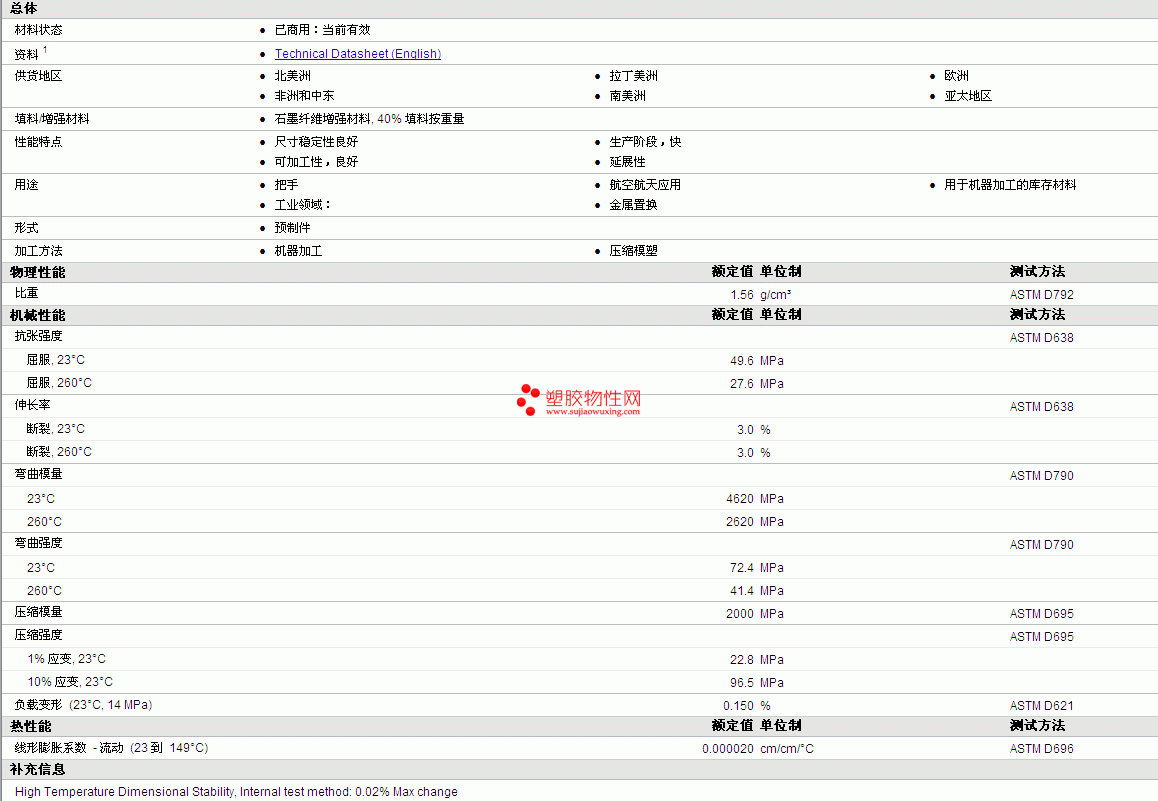
Task: Click the 补充信息 section header
Action: 38,769
